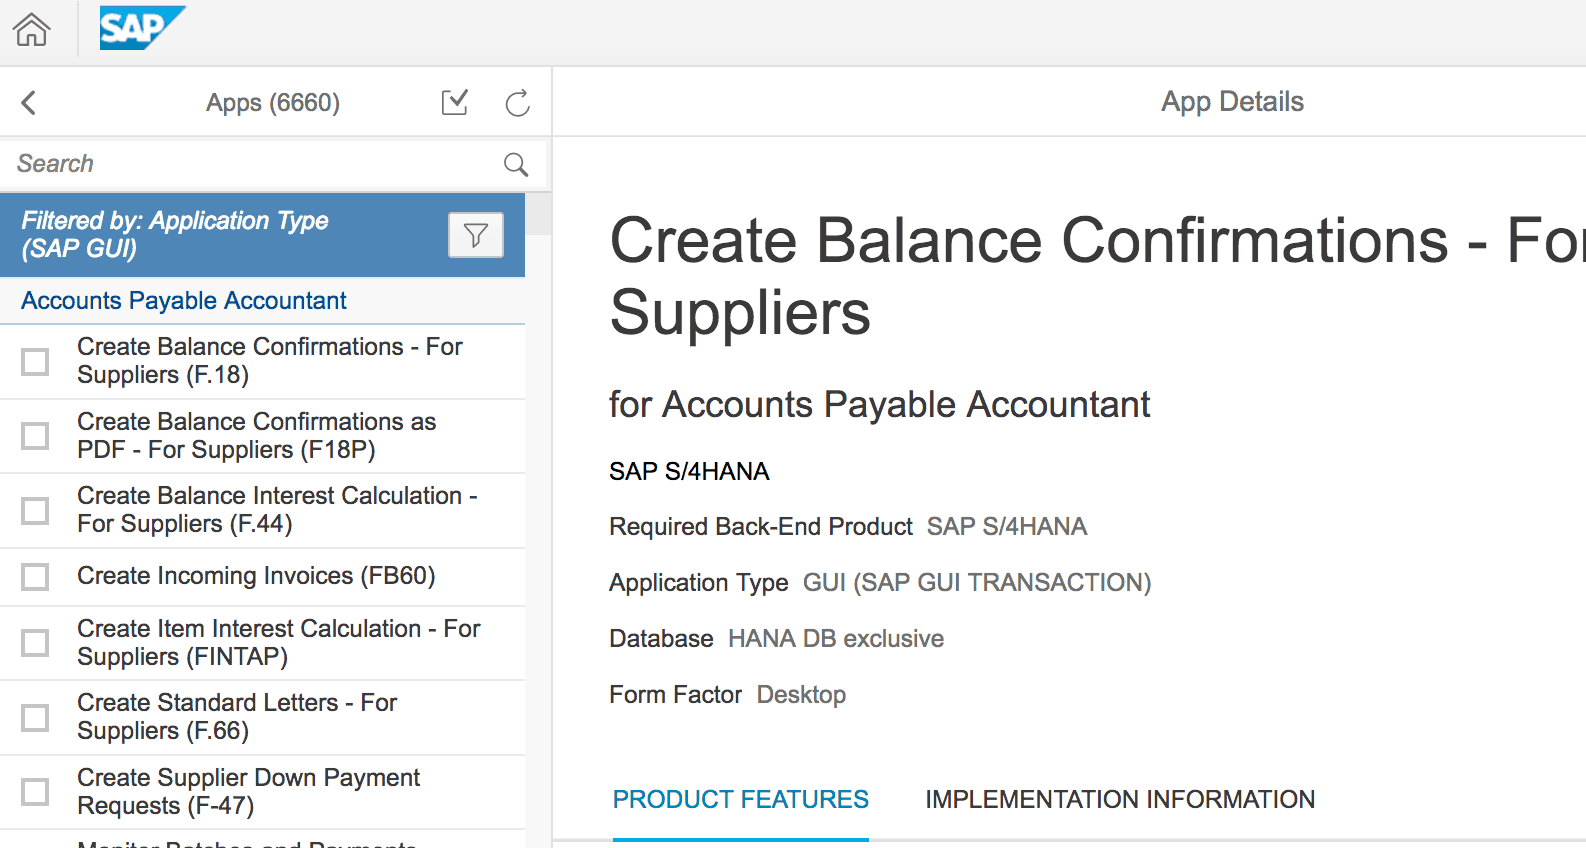
Task: Open the Product Features tab
Action: point(741,799)
